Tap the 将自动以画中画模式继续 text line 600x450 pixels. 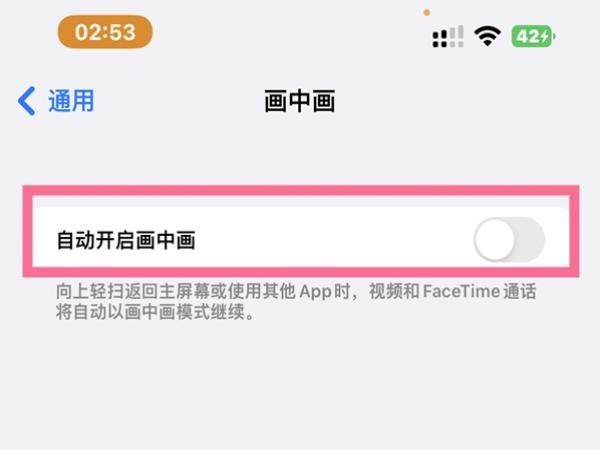coord(155,311)
